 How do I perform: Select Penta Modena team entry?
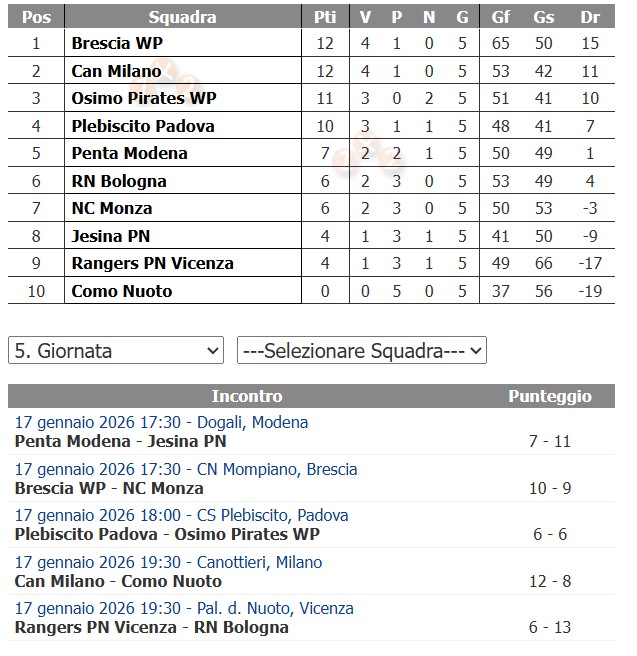129,153
